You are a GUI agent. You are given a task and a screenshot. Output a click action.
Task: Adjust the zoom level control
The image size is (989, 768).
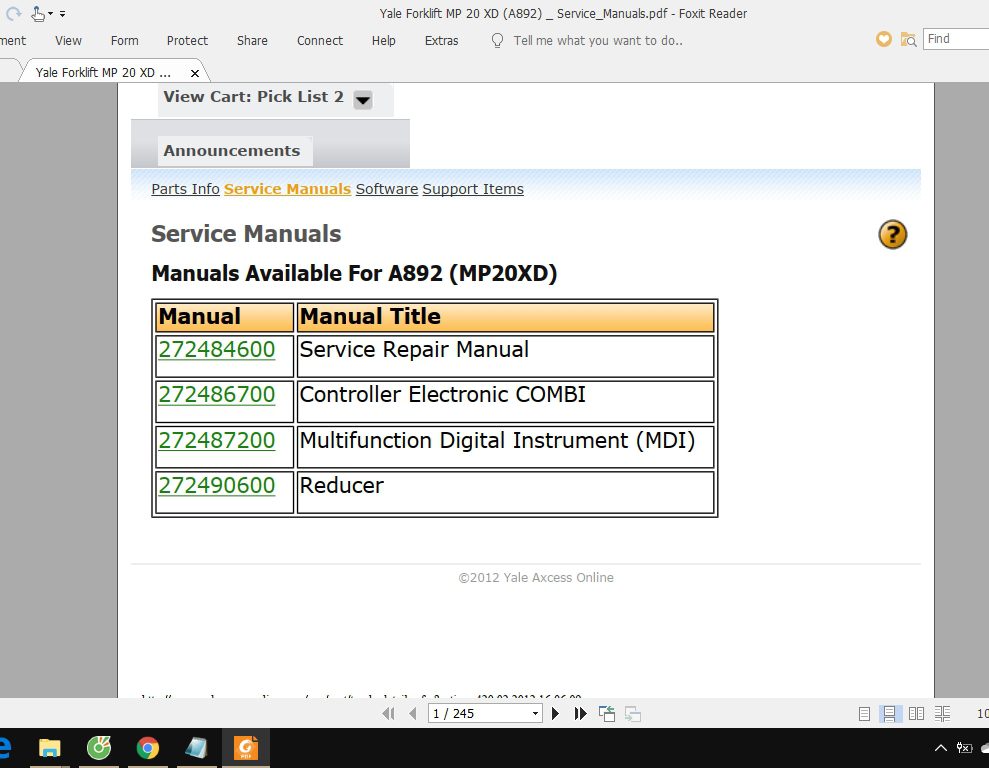983,713
